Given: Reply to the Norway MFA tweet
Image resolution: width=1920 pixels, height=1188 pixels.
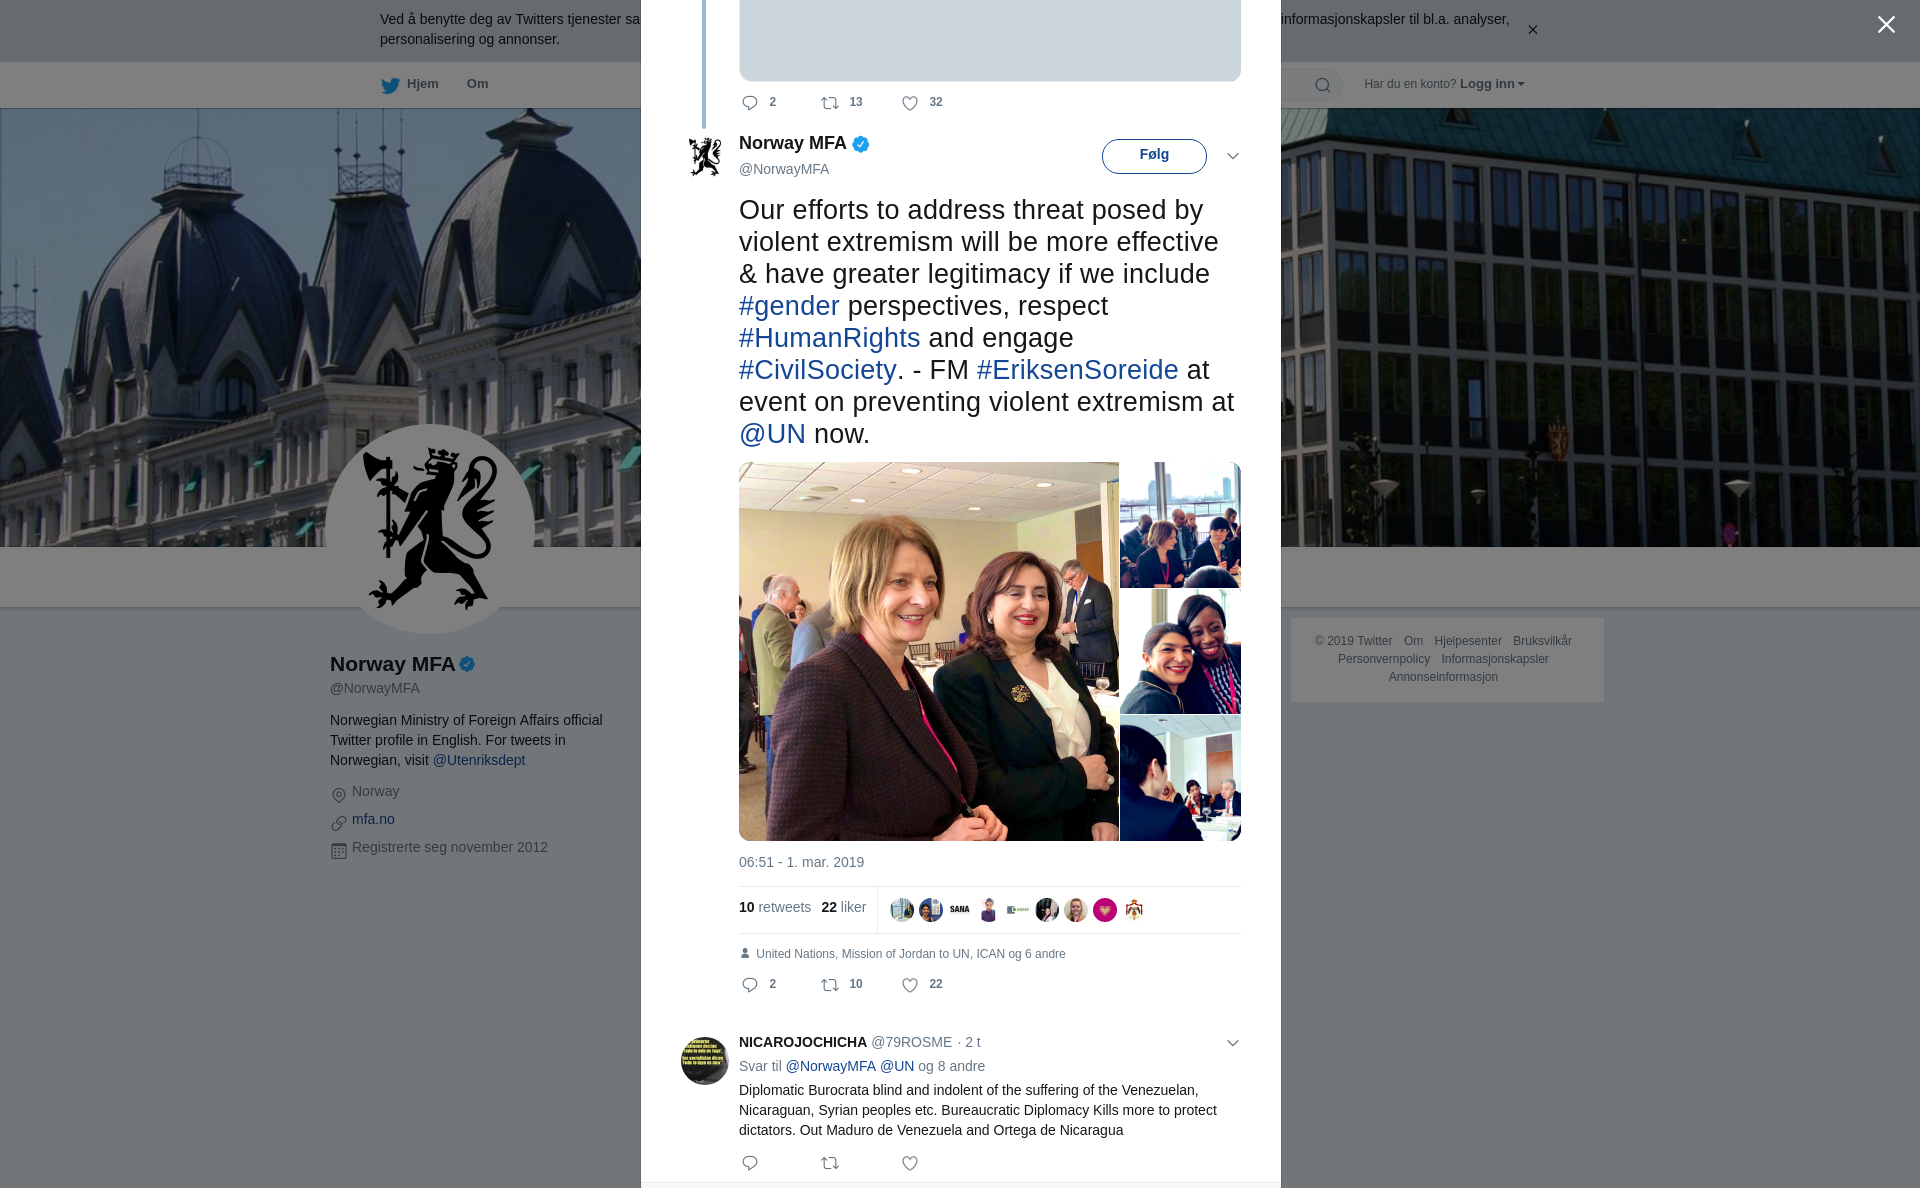Looking at the screenshot, I should point(750,985).
